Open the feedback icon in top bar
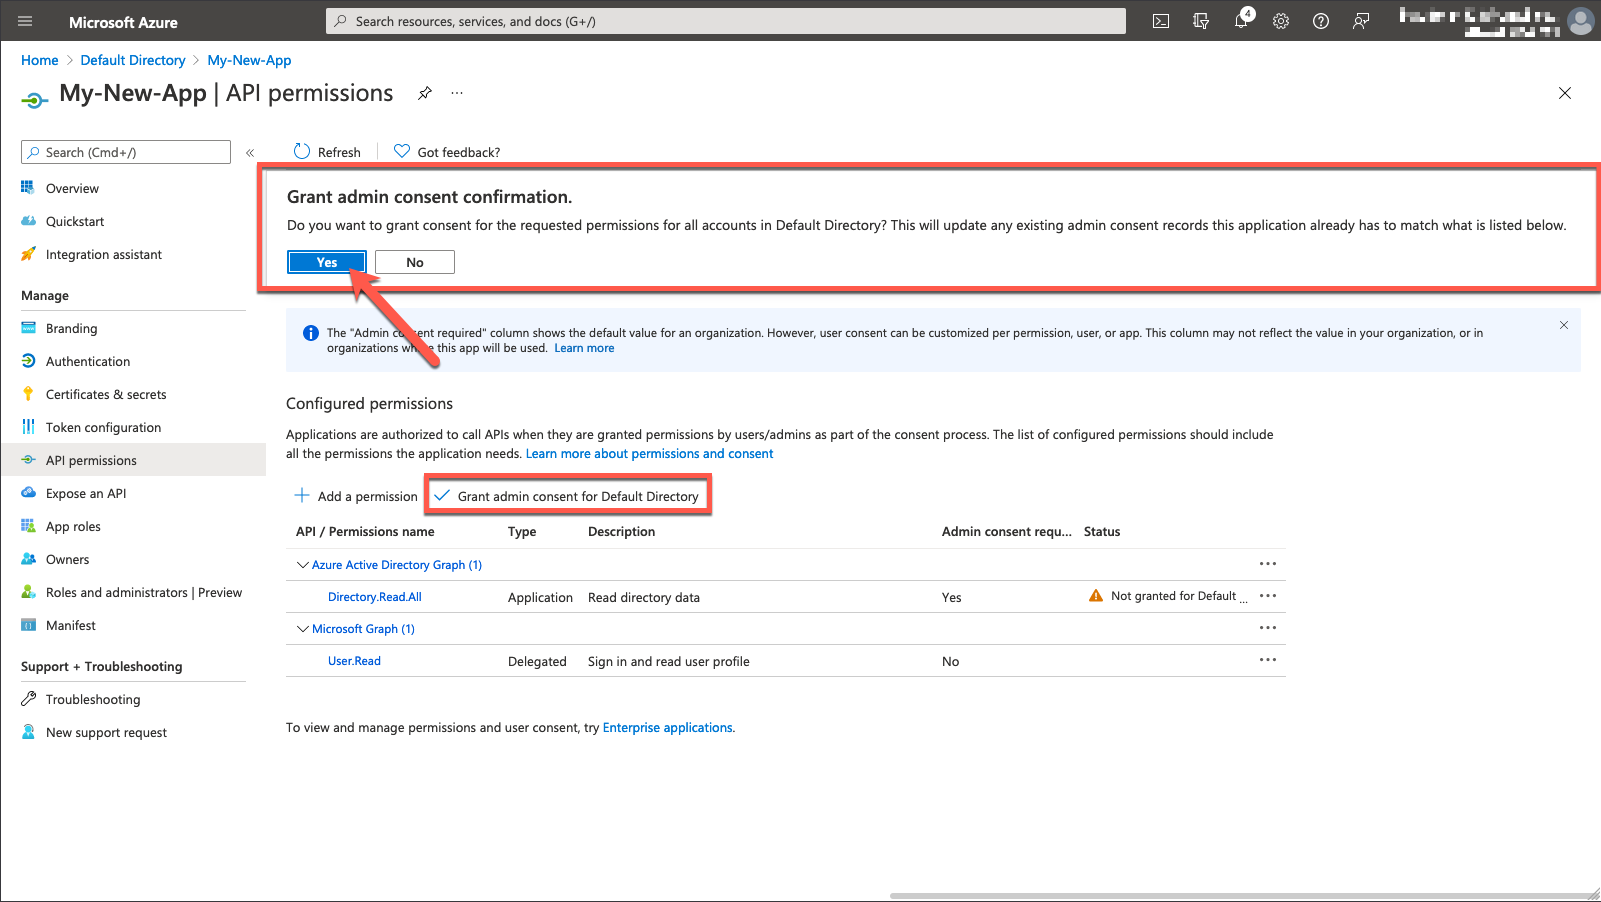Screen dimensions: 1601x902 point(1361,21)
